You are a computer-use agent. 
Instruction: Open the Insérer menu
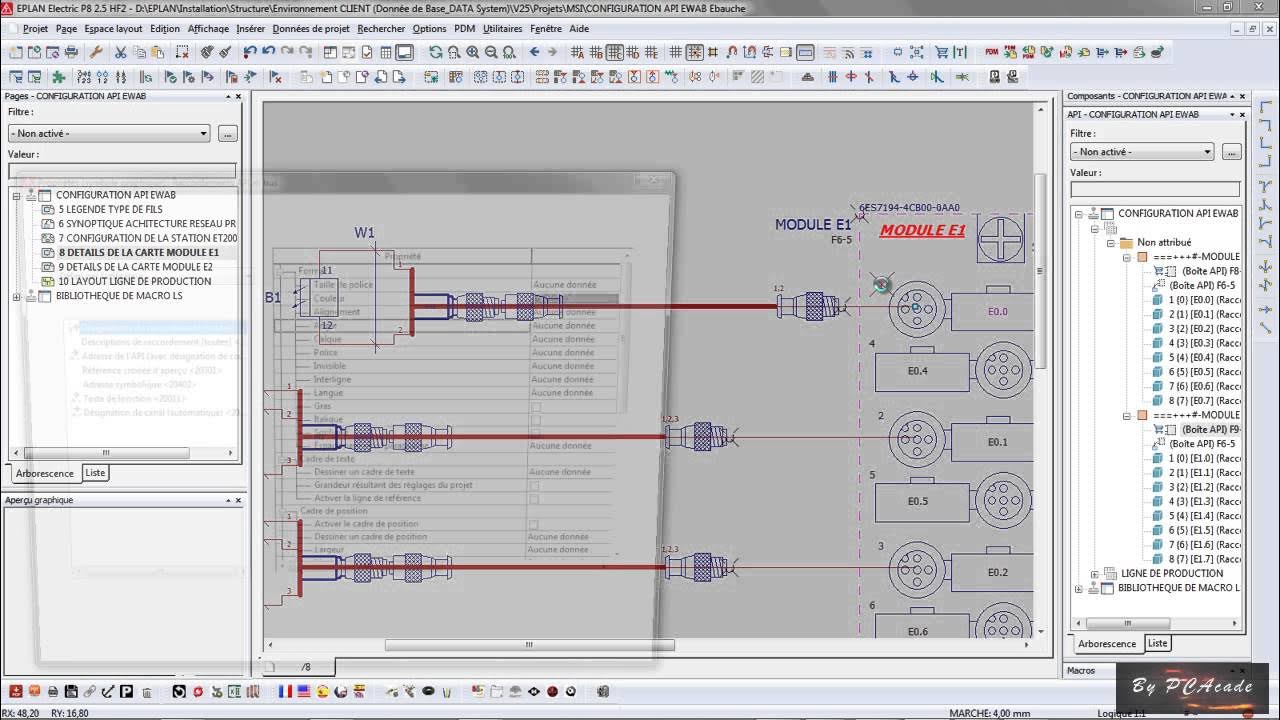(x=250, y=29)
